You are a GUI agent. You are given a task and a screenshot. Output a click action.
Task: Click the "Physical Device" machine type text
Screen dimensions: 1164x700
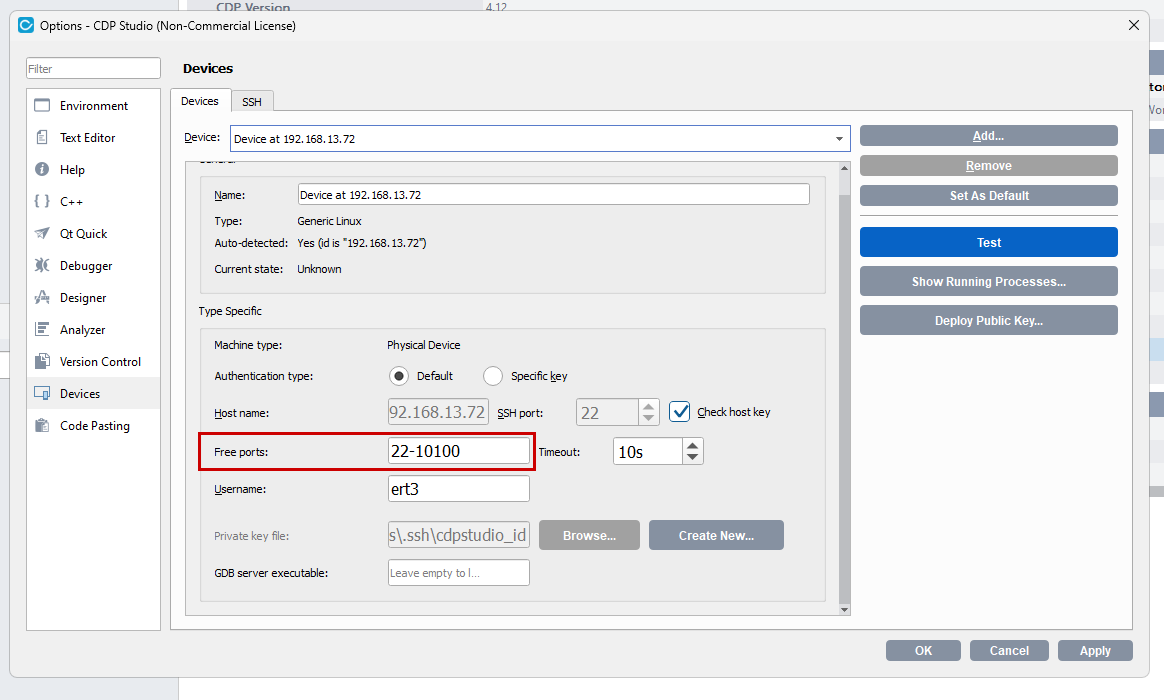tap(424, 345)
